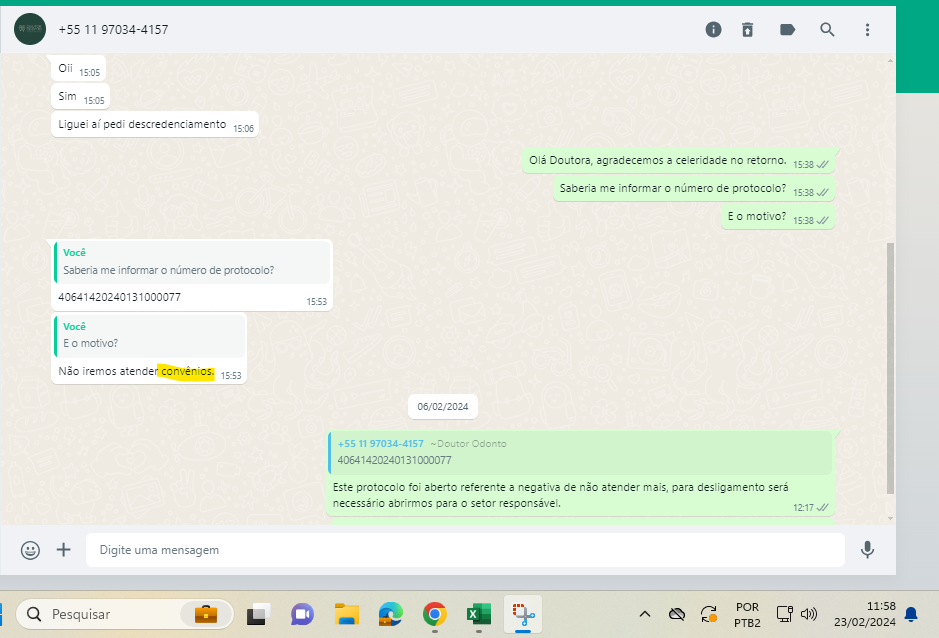The width and height of the screenshot is (939, 638).
Task: Open contact info with the info icon
Action: pos(713,30)
